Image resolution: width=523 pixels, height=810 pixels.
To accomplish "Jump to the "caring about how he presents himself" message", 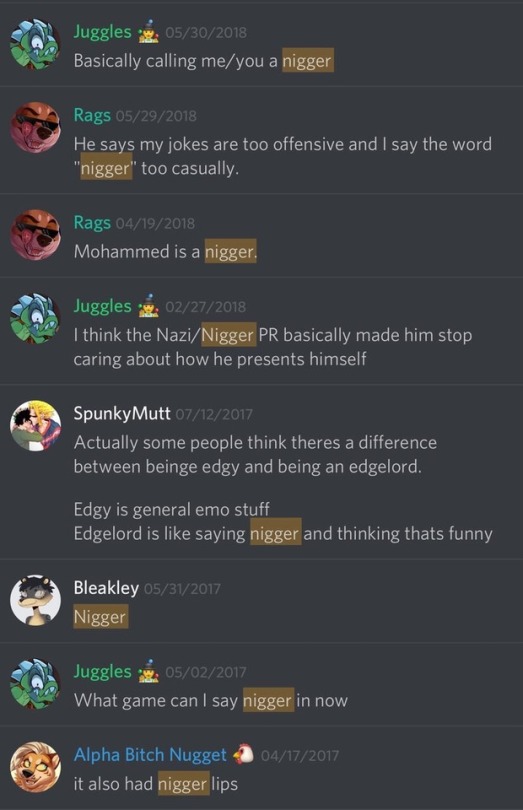I will point(262,331).
